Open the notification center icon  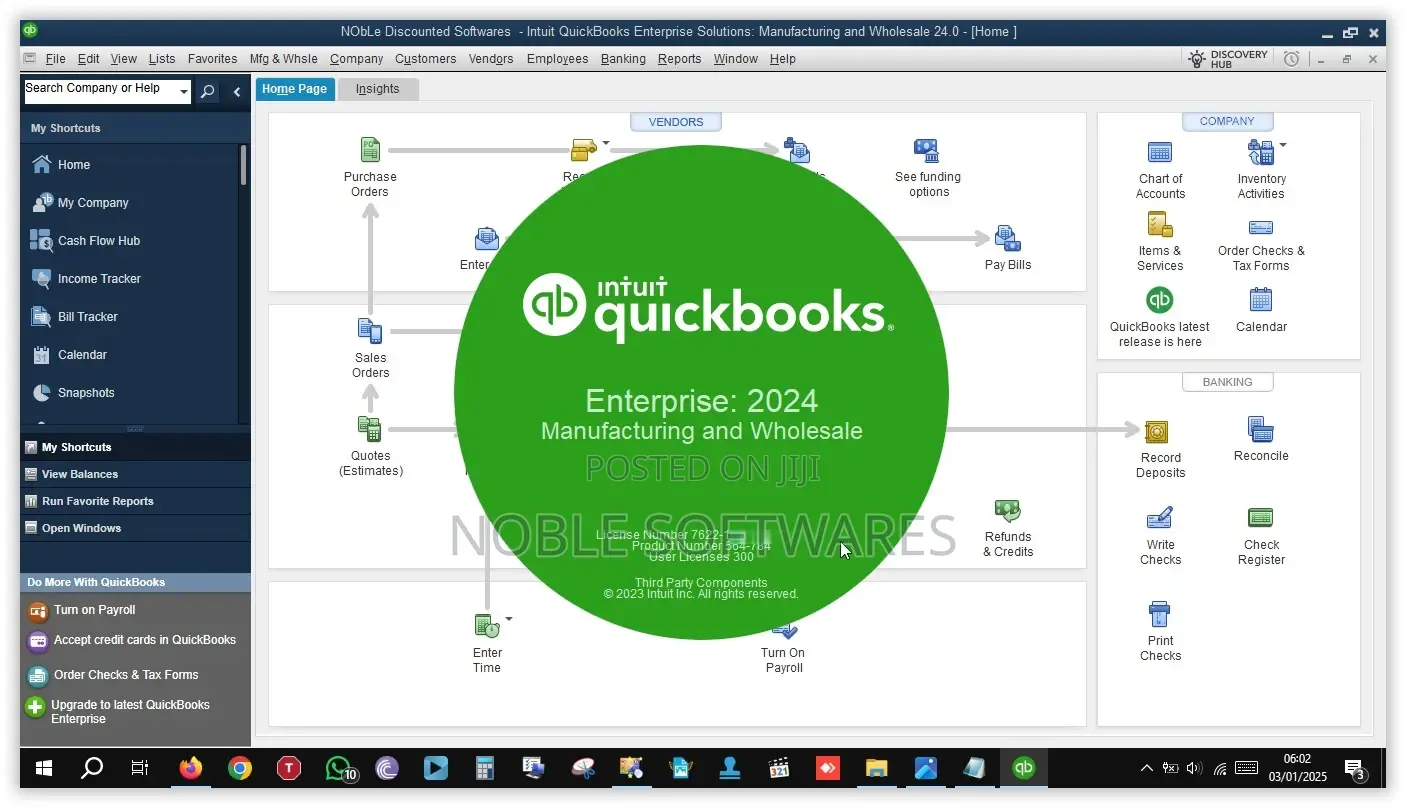point(1355,769)
